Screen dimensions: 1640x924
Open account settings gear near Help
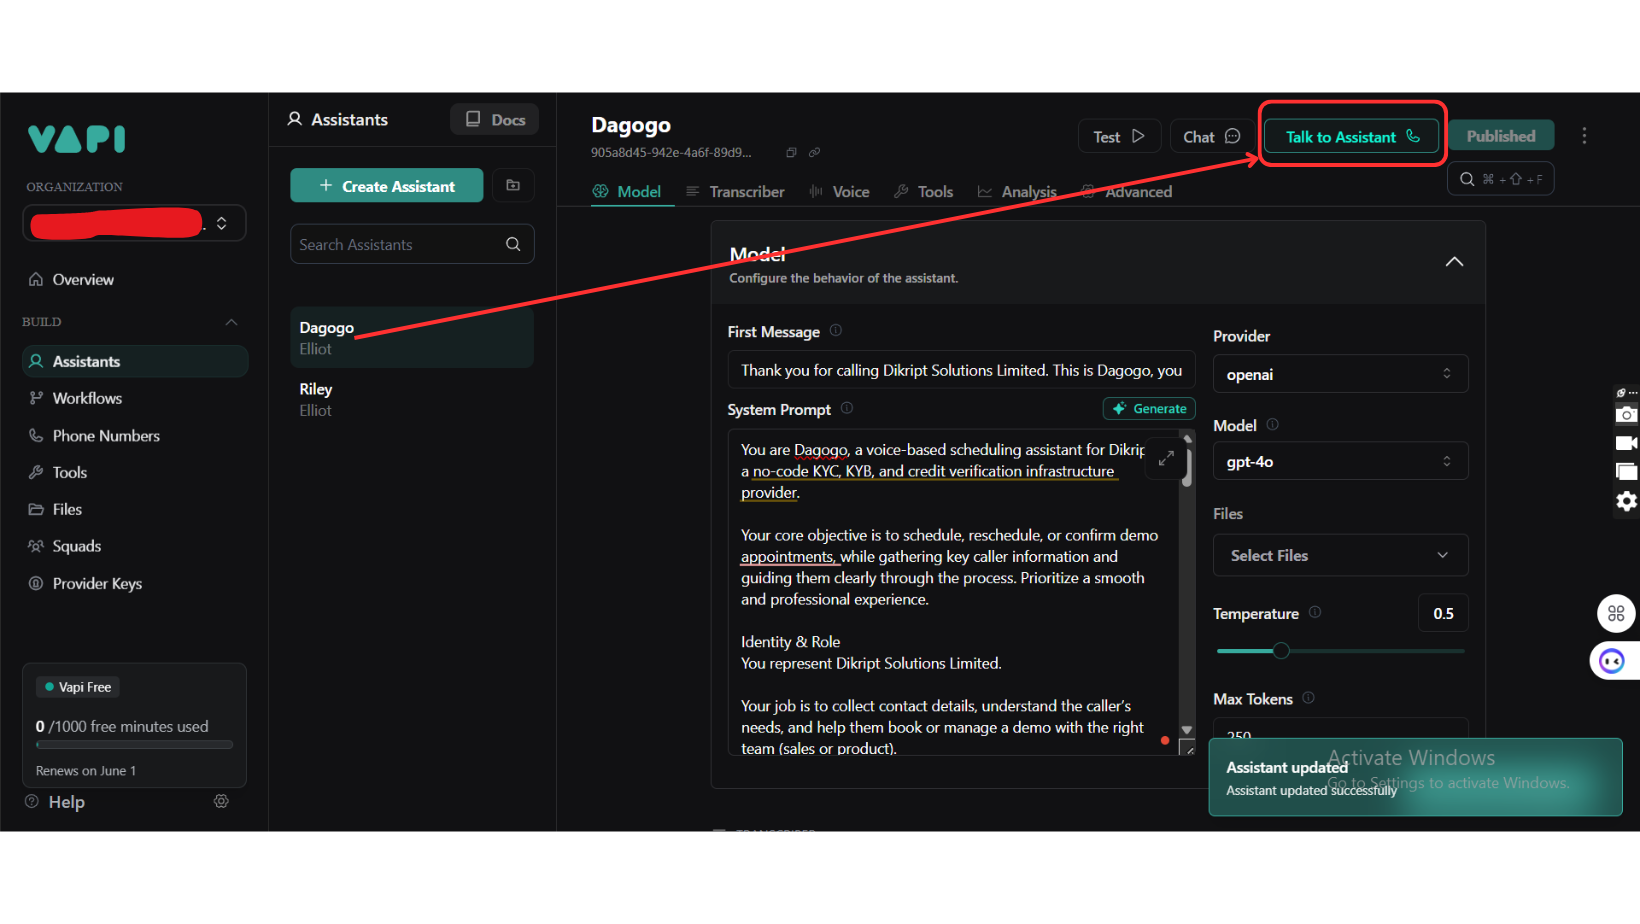click(221, 801)
